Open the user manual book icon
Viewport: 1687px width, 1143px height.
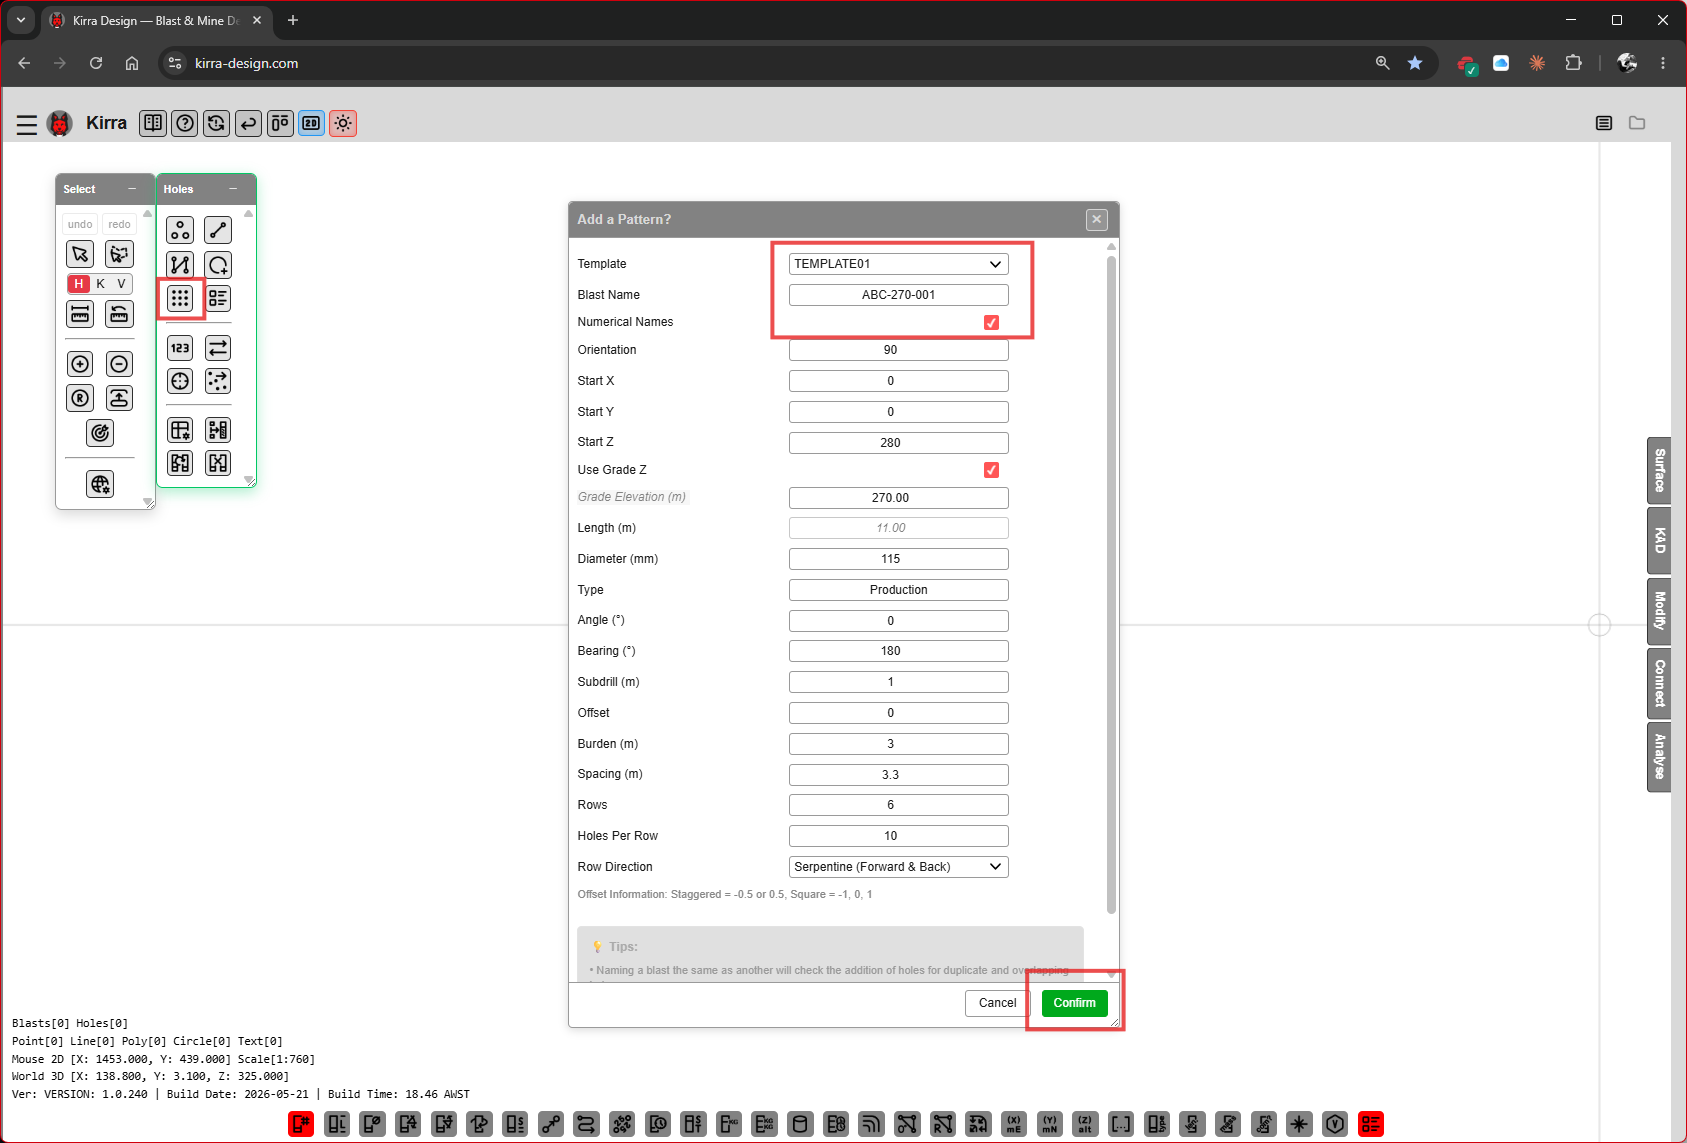tap(153, 123)
